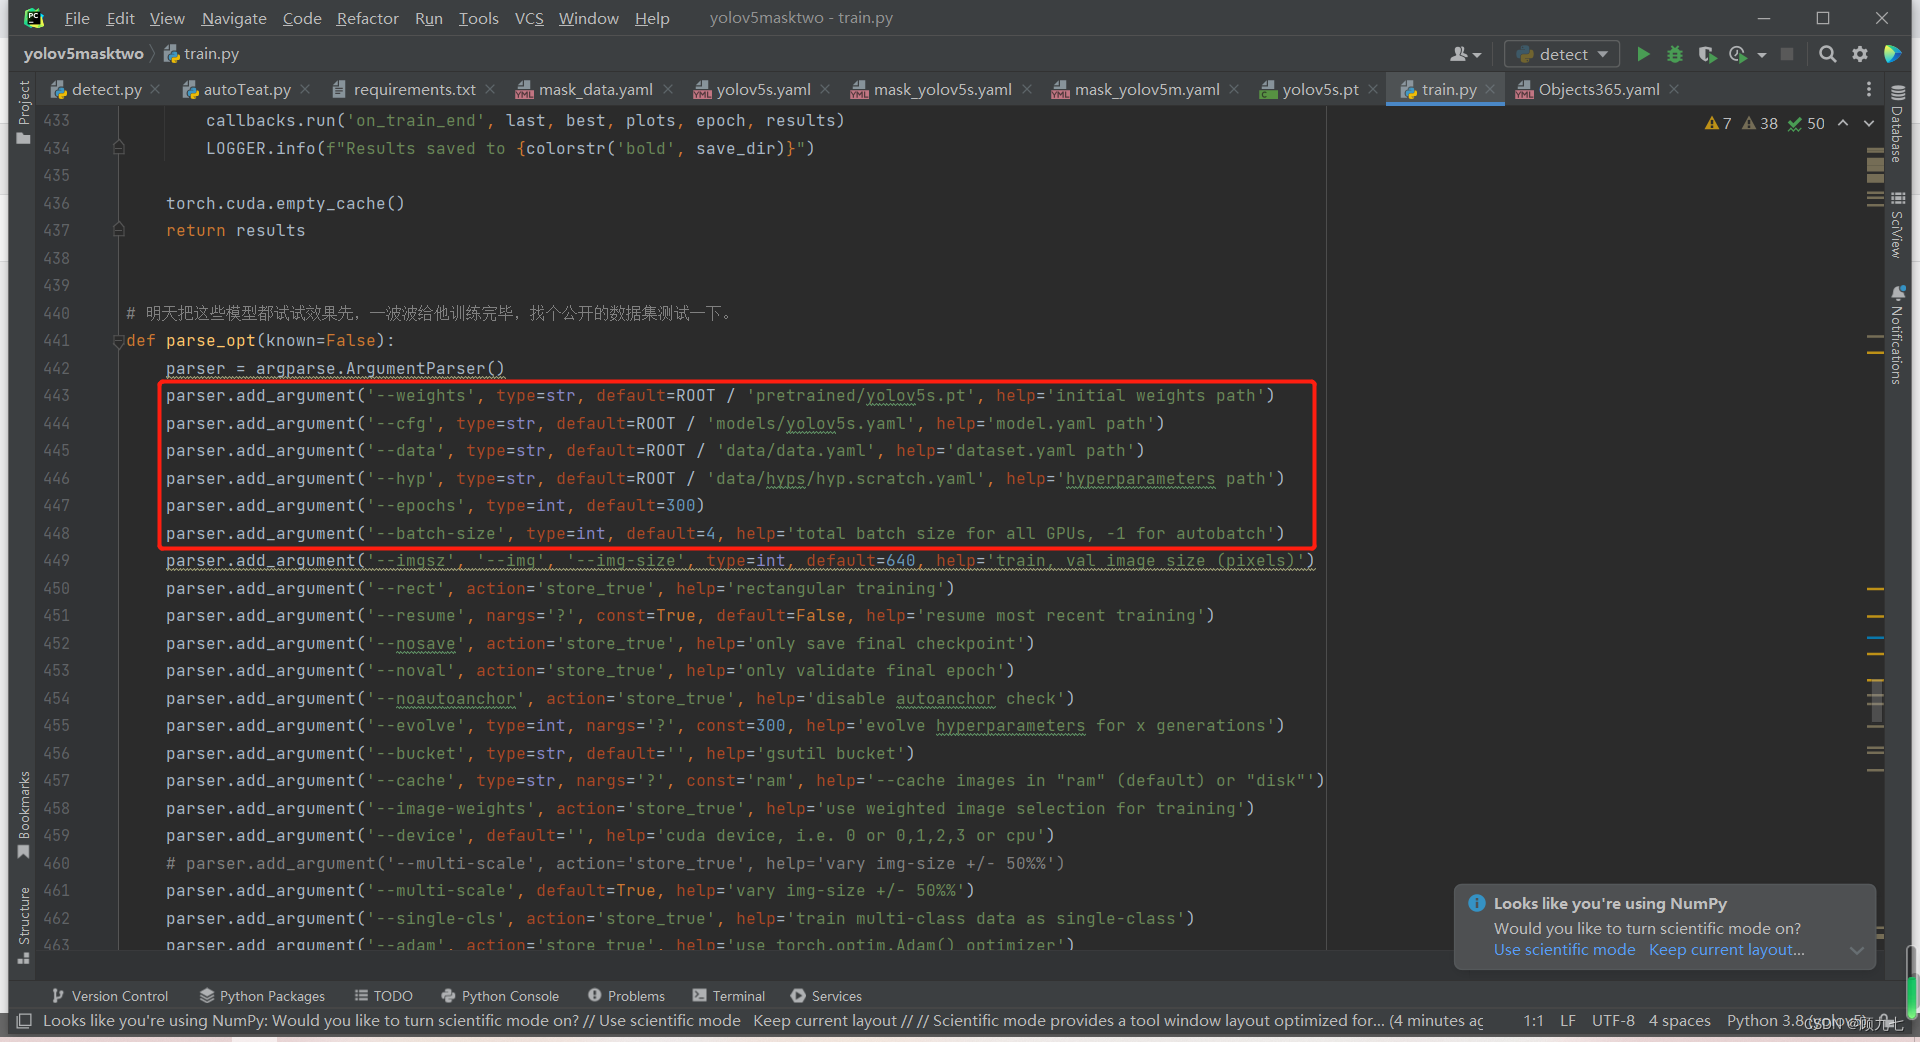Click the Stop process icon
Viewport: 1920px width, 1042px height.
1787,54
